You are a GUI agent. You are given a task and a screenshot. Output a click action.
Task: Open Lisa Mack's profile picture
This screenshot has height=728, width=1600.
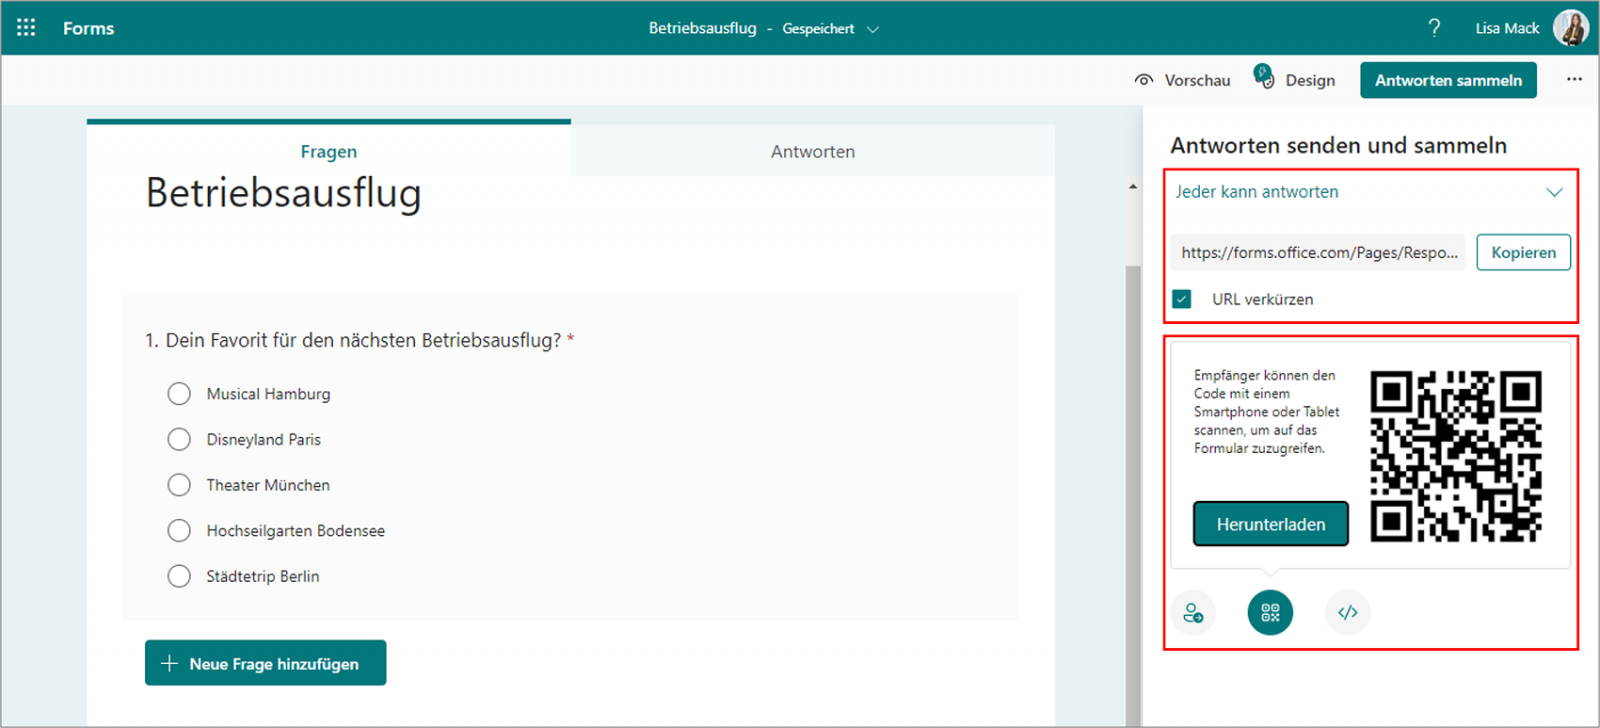pyautogui.click(x=1570, y=28)
